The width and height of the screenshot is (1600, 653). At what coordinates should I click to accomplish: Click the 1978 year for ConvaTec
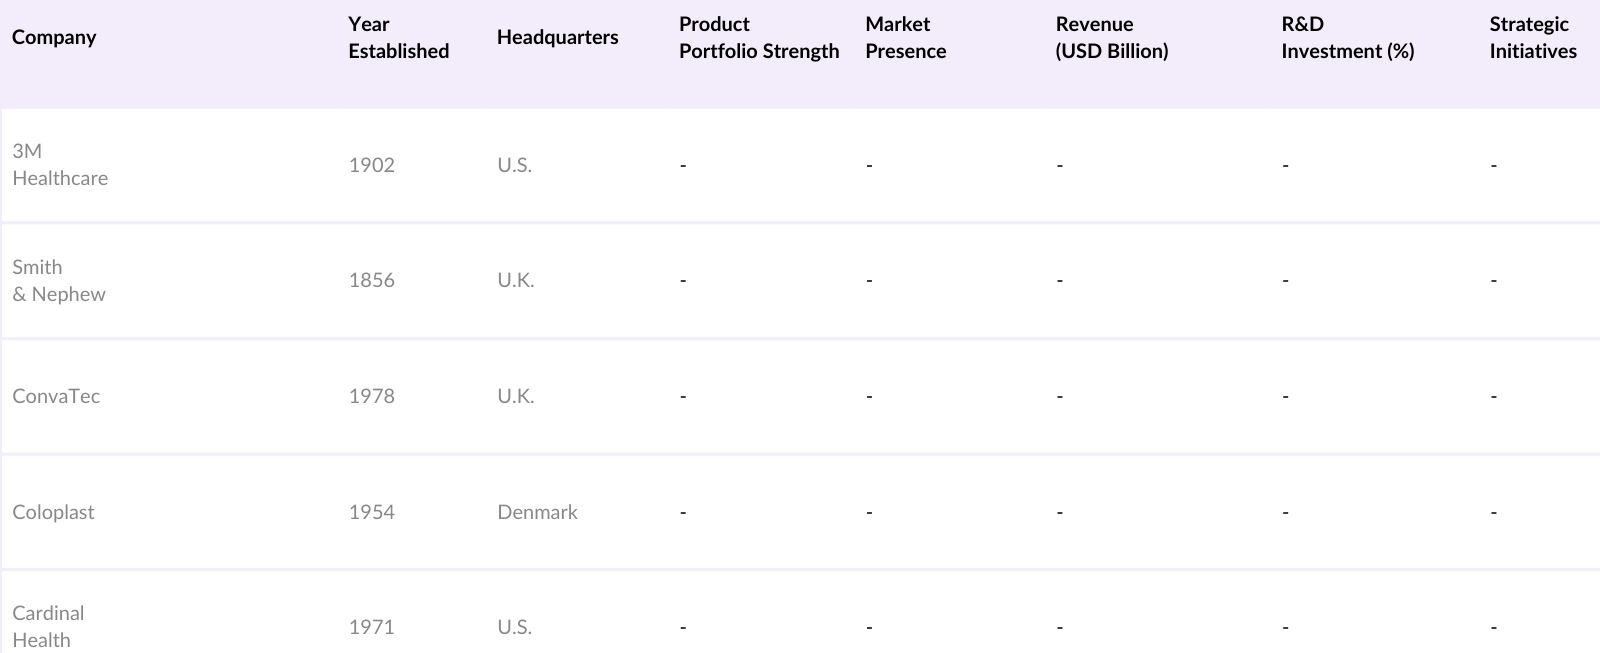coord(371,396)
